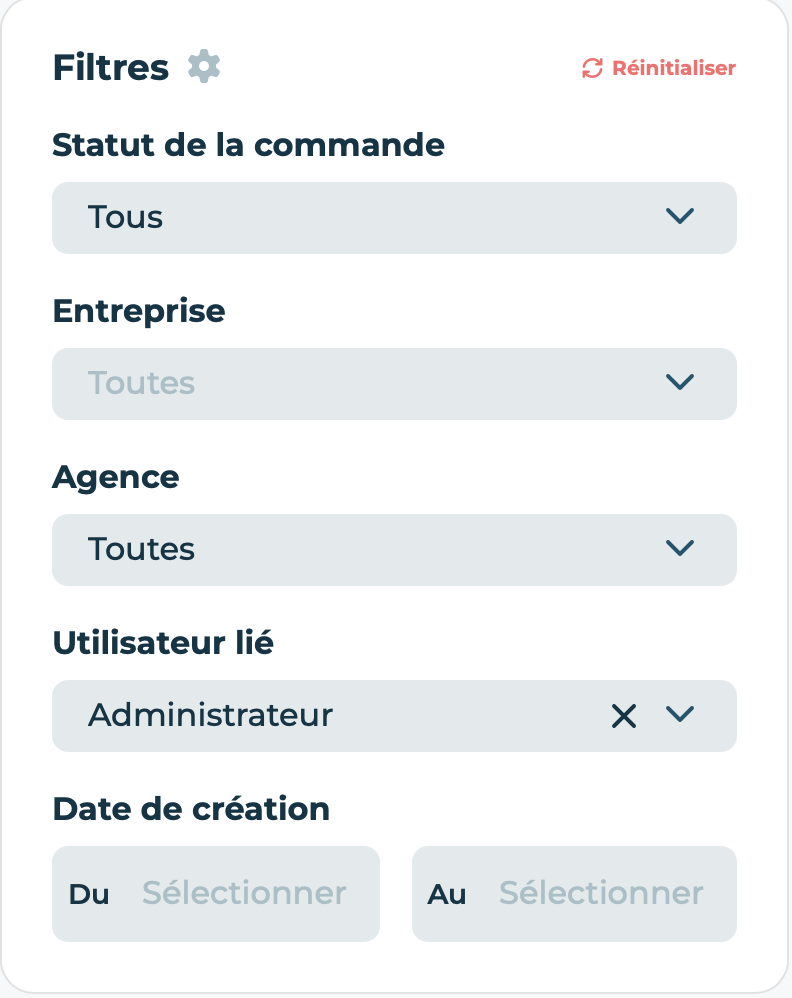This screenshot has height=998, width=792.
Task: Select the Du start date field
Action: pos(216,894)
